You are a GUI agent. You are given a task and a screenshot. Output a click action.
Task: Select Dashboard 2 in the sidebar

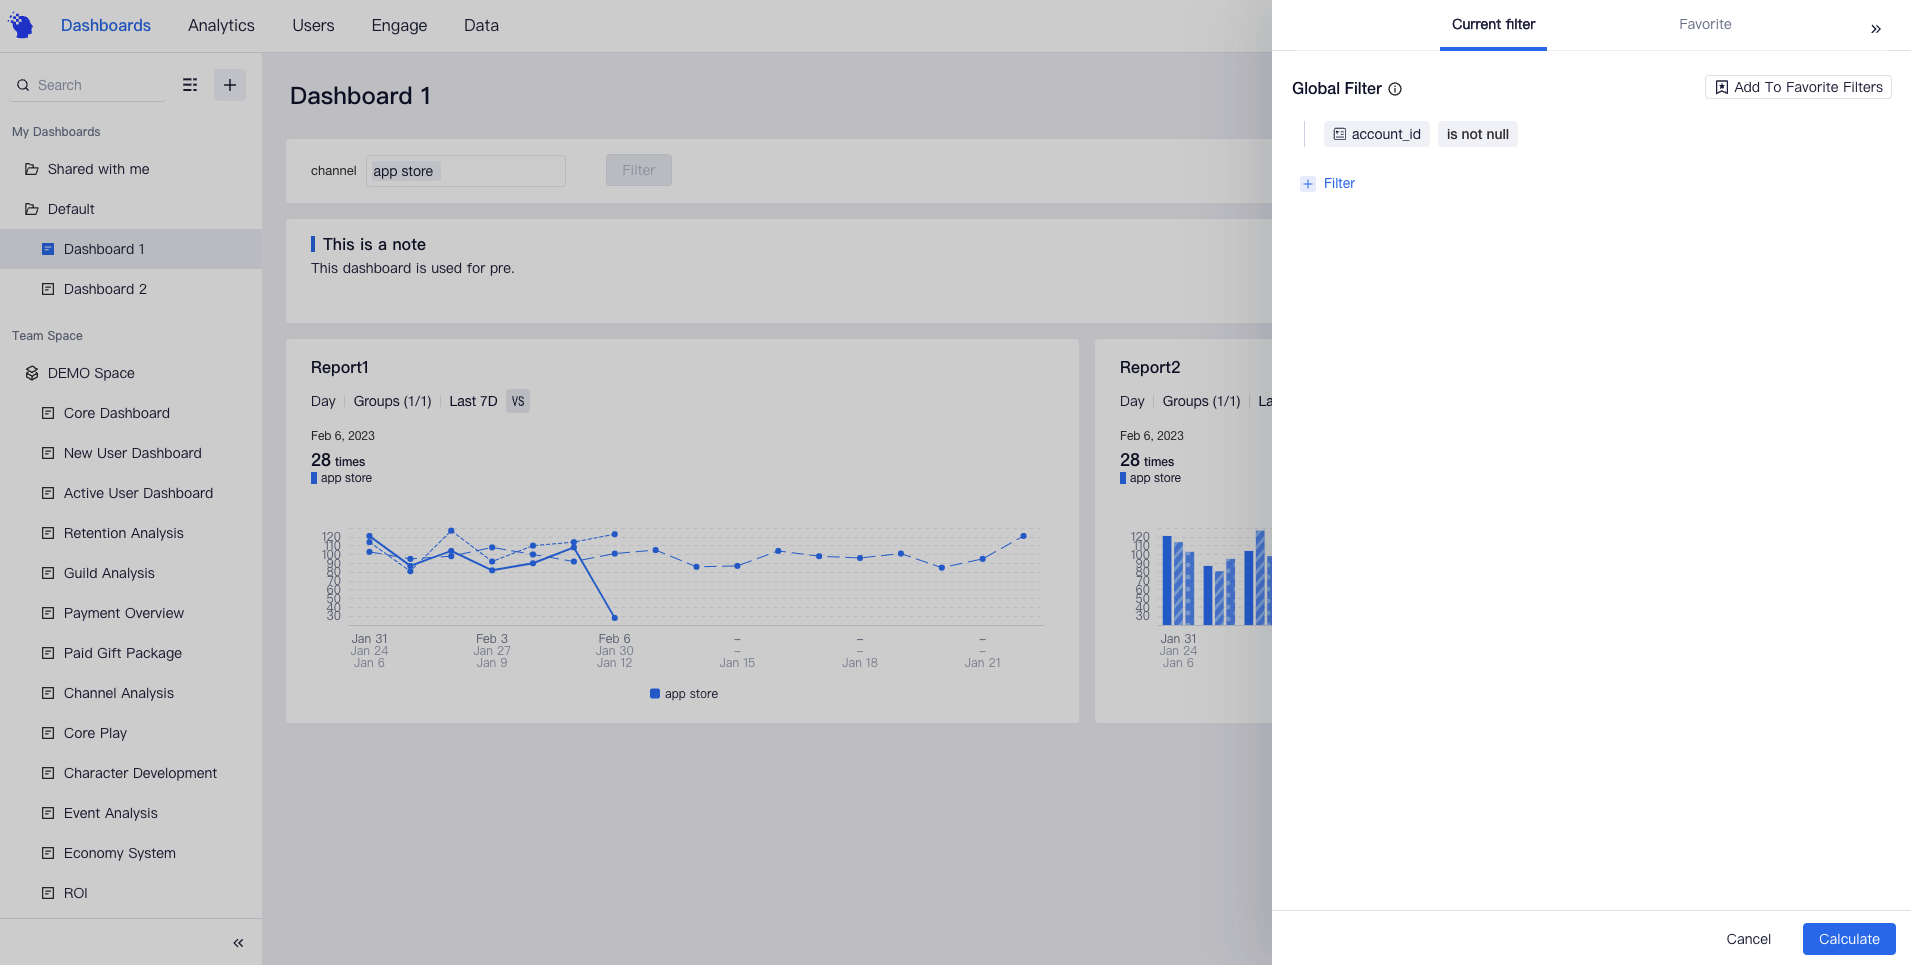pos(104,288)
